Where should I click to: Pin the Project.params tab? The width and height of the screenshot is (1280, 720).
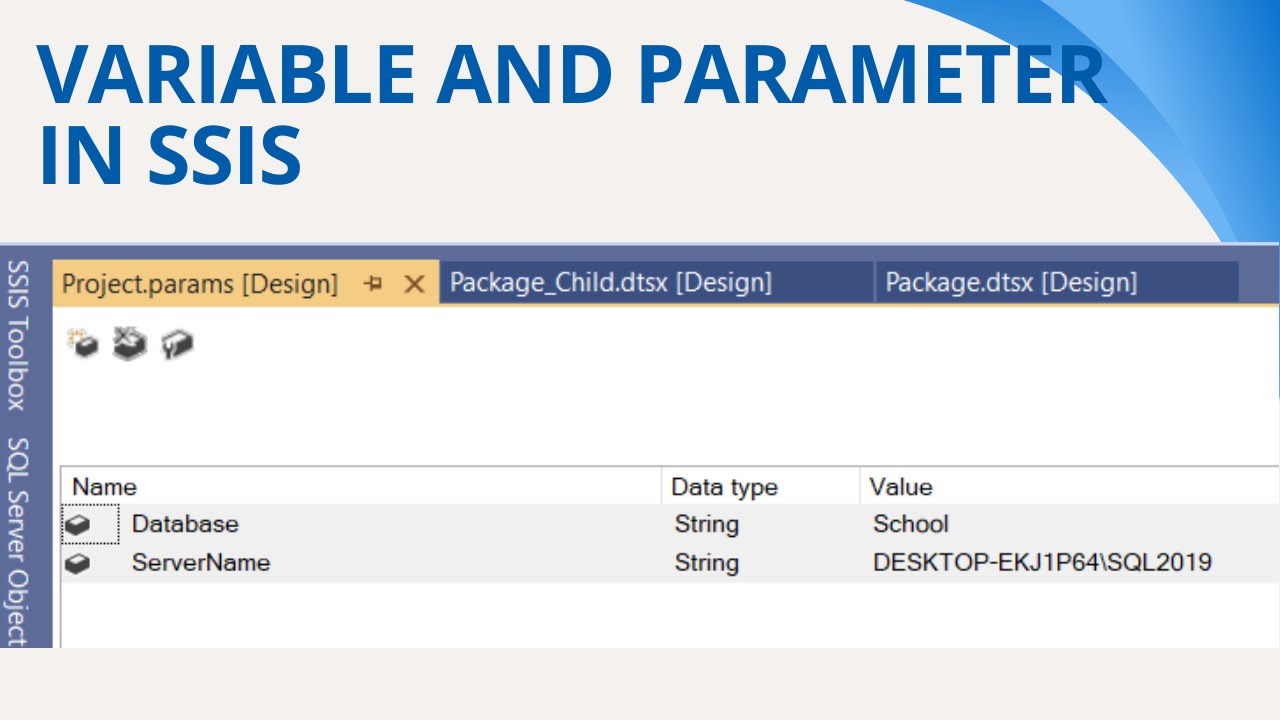pyautogui.click(x=374, y=284)
